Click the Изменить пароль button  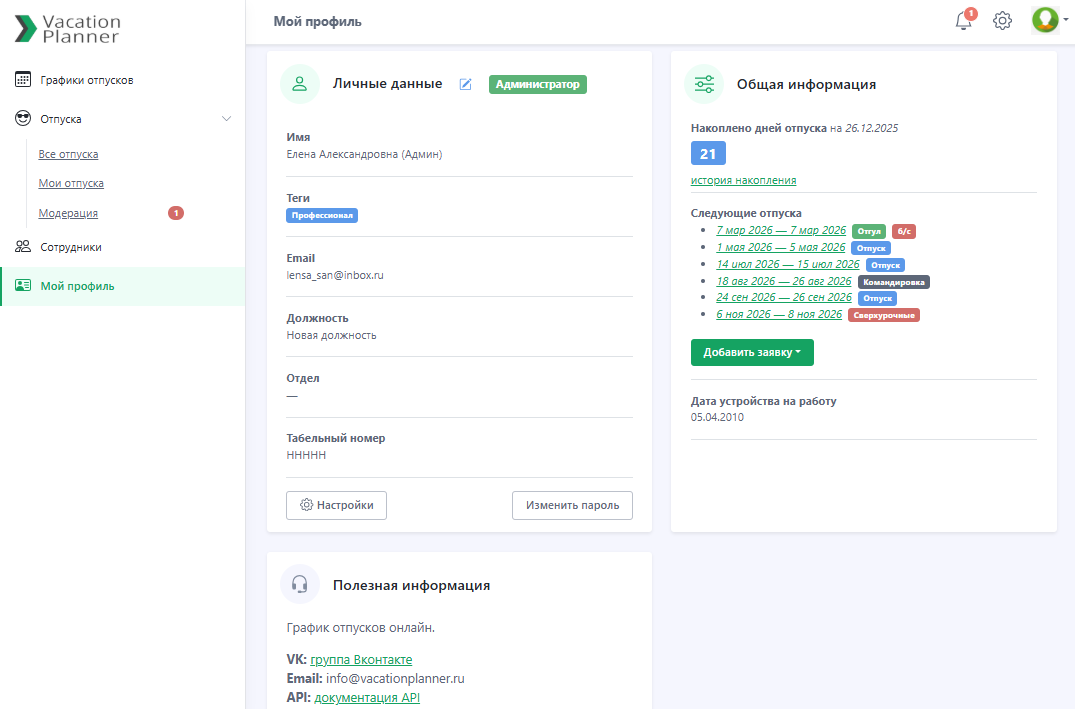[x=572, y=505]
